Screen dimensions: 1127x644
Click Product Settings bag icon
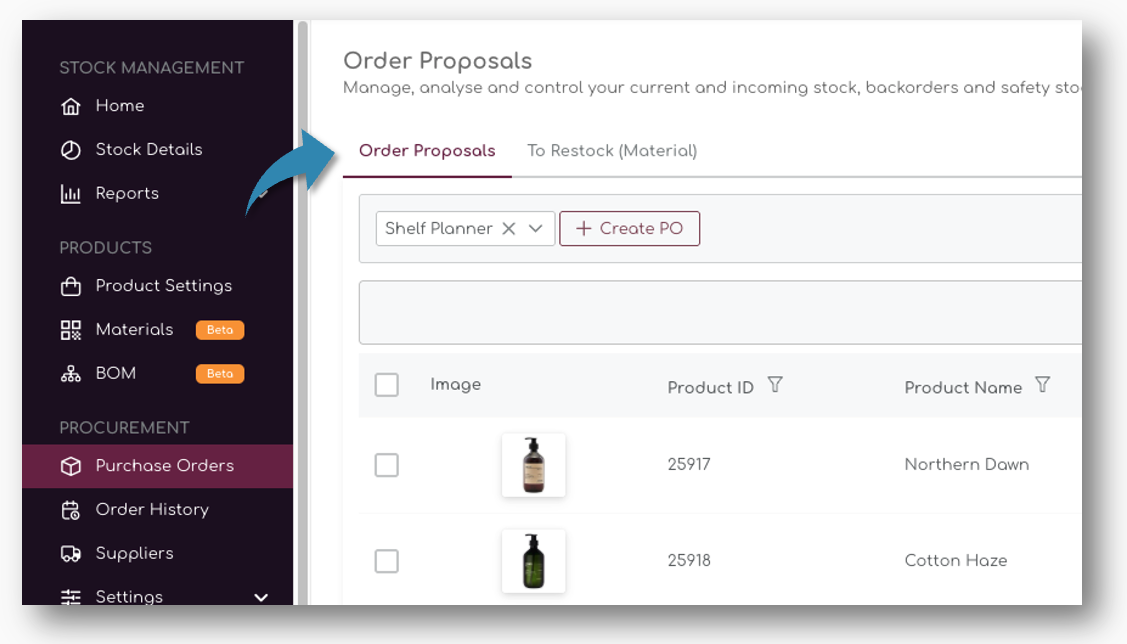pos(70,286)
